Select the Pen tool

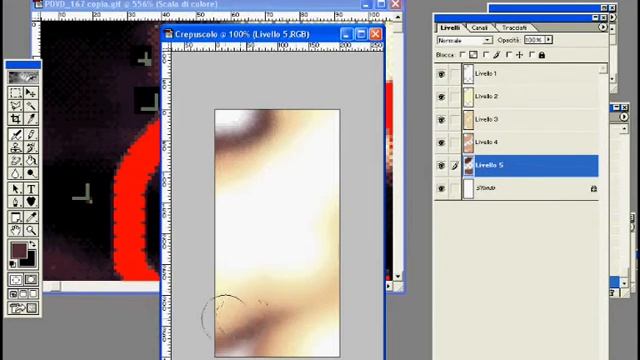click(16, 202)
